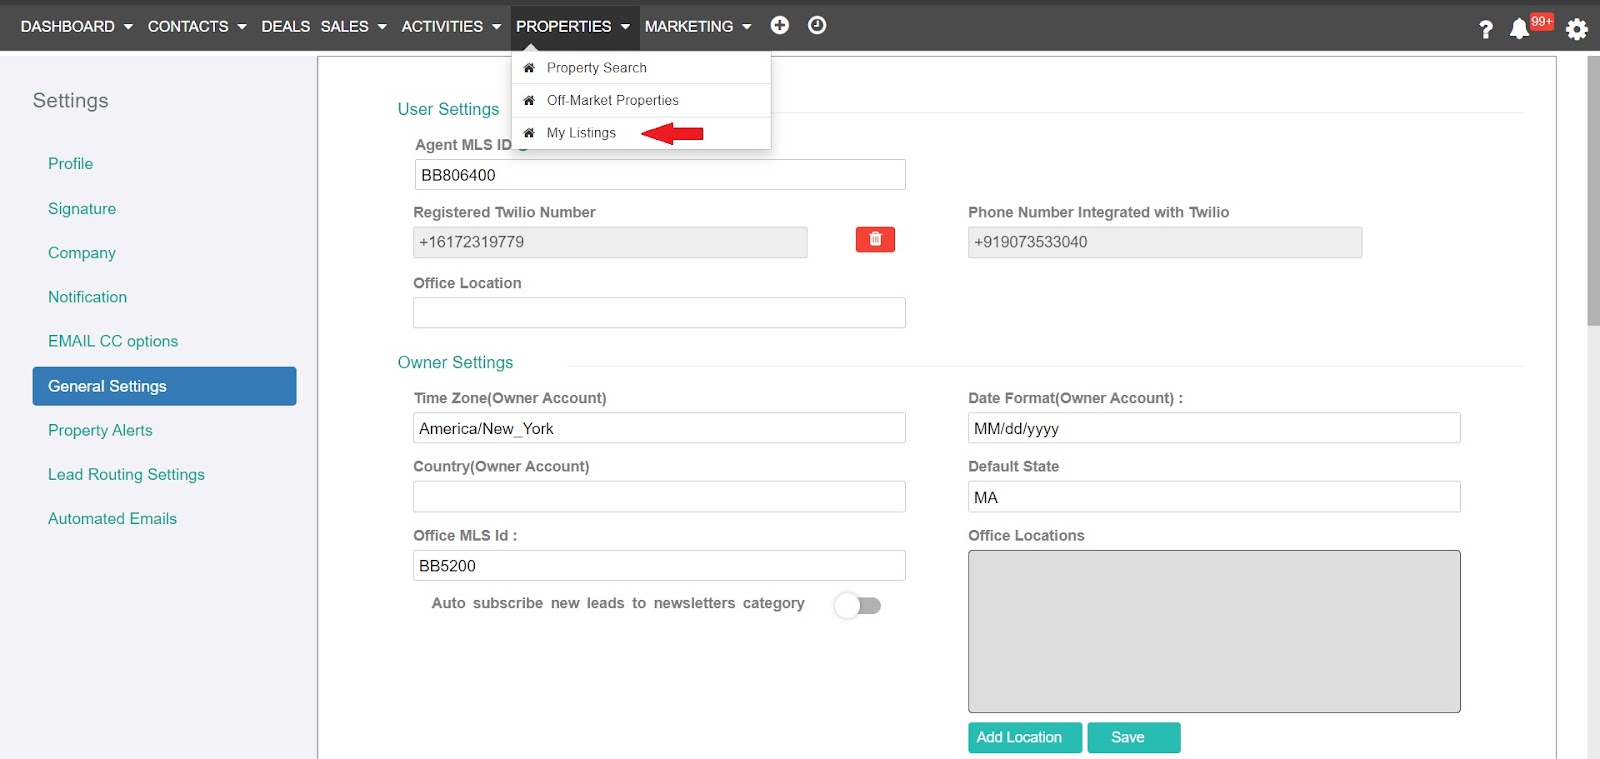Screen dimensions: 1600x759
Task: Click house icon beside Property Search
Action: 529,68
